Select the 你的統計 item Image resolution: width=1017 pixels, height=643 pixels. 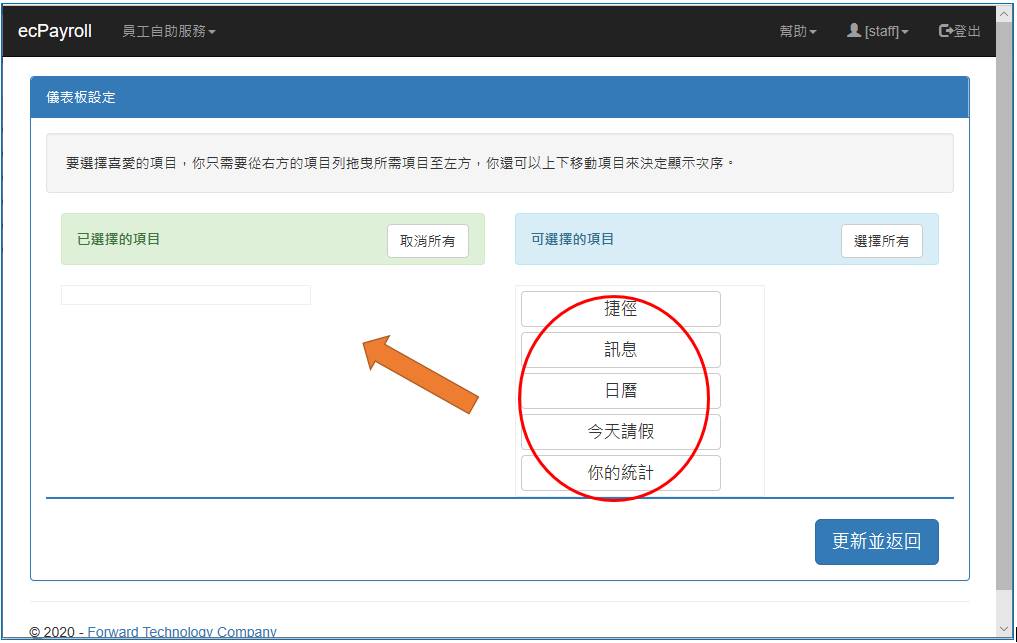pos(620,473)
